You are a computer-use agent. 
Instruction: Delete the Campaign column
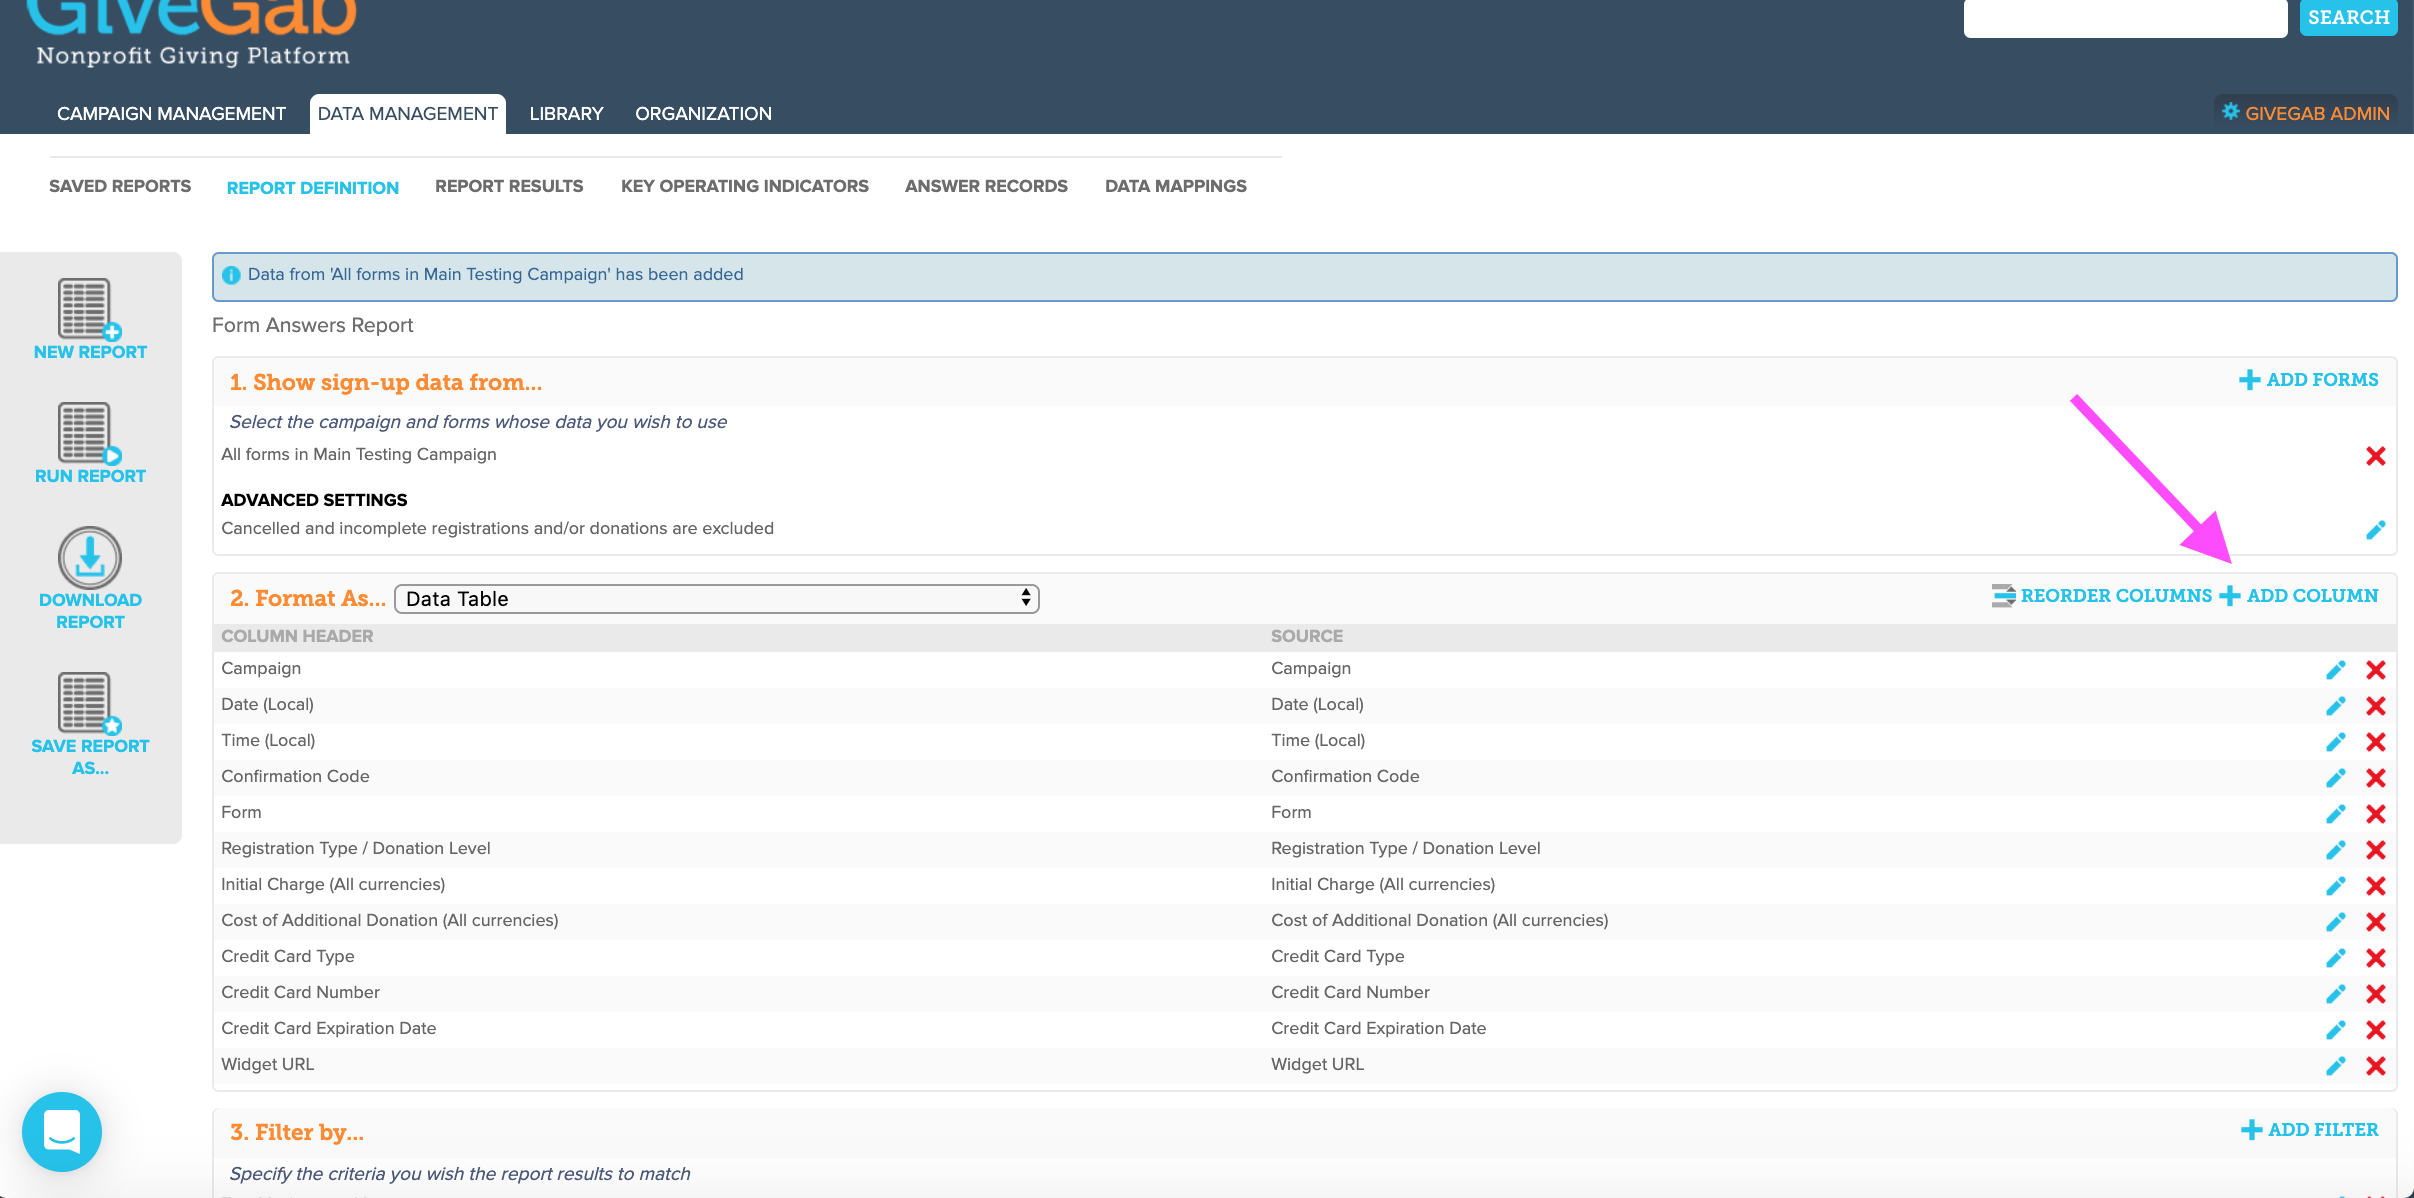(2376, 670)
